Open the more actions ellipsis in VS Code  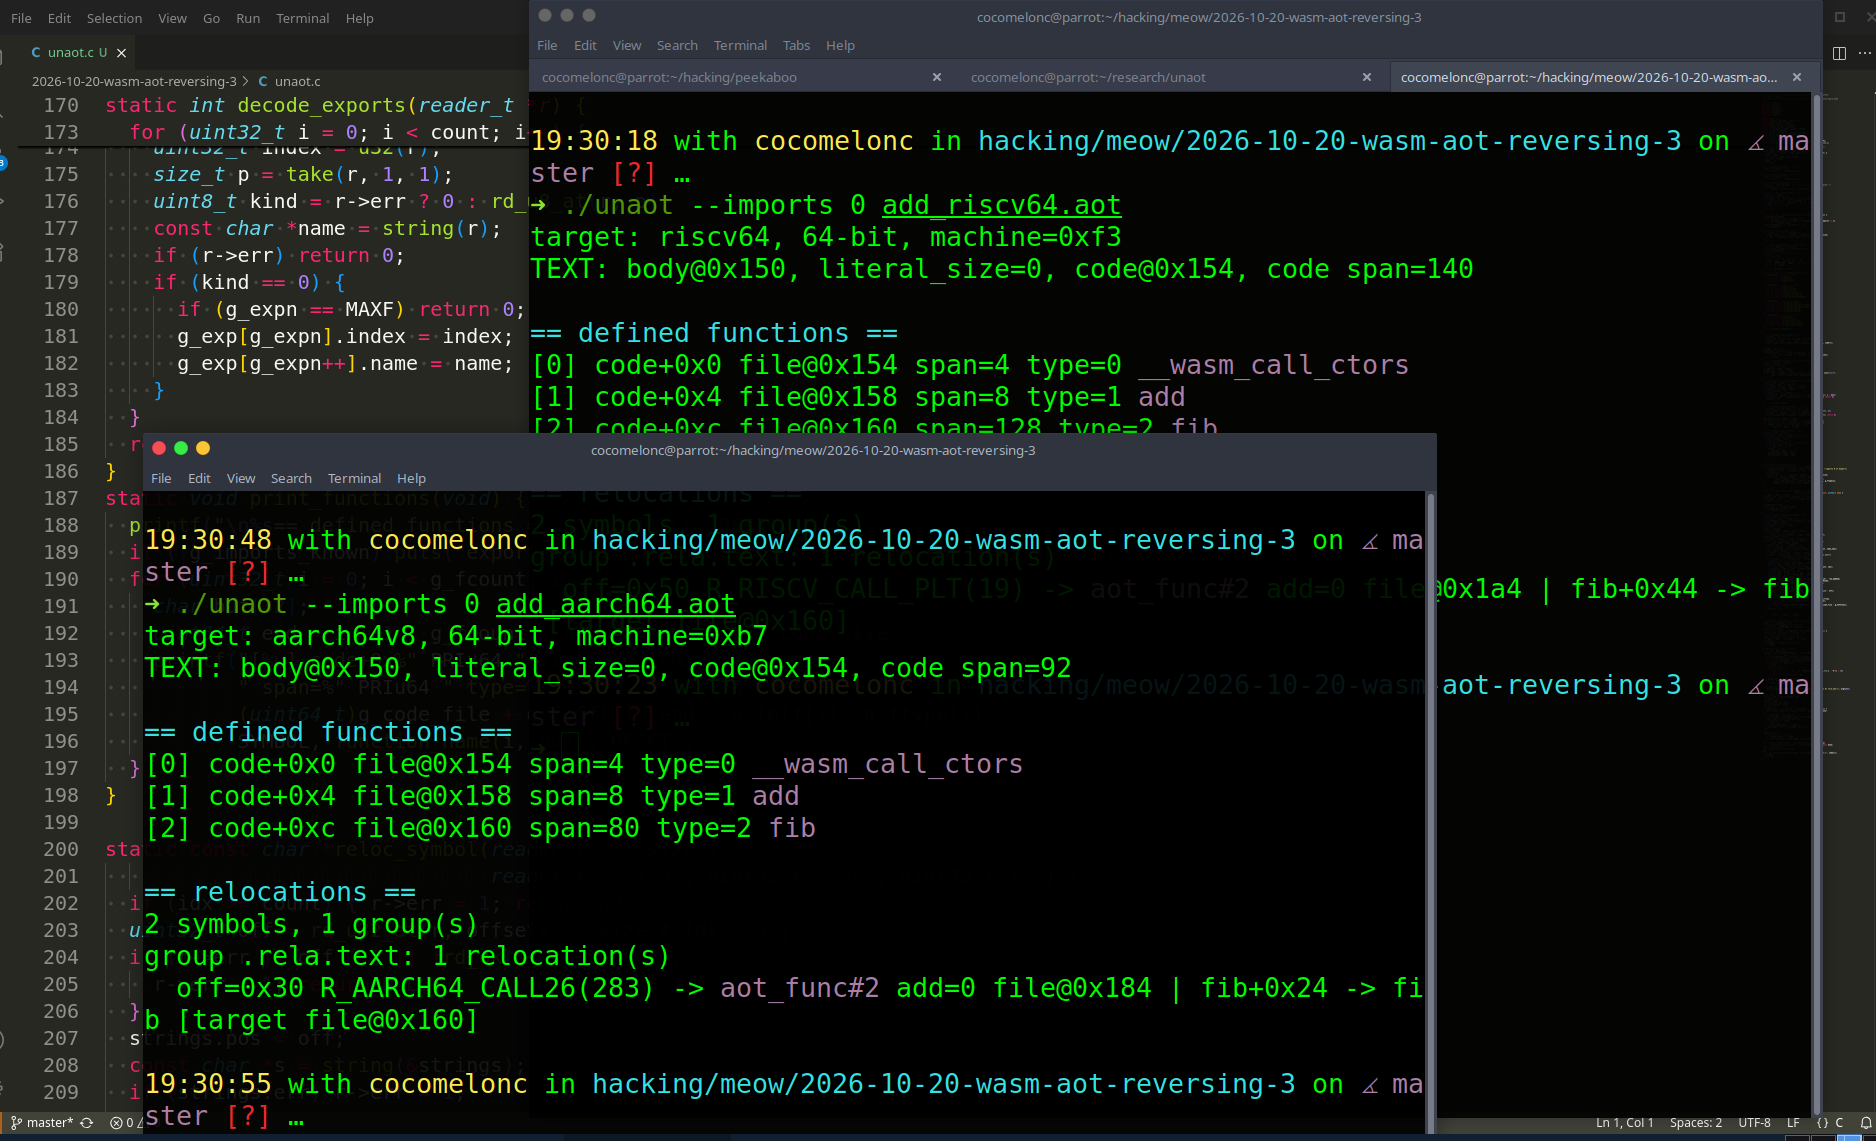[x=1864, y=53]
